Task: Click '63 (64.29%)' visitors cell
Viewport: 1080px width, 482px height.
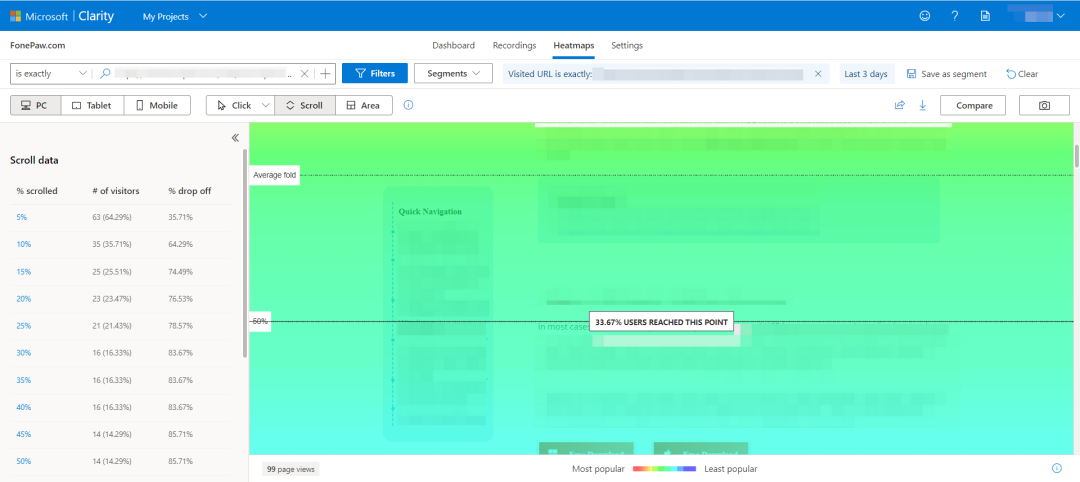Action: [x=112, y=217]
